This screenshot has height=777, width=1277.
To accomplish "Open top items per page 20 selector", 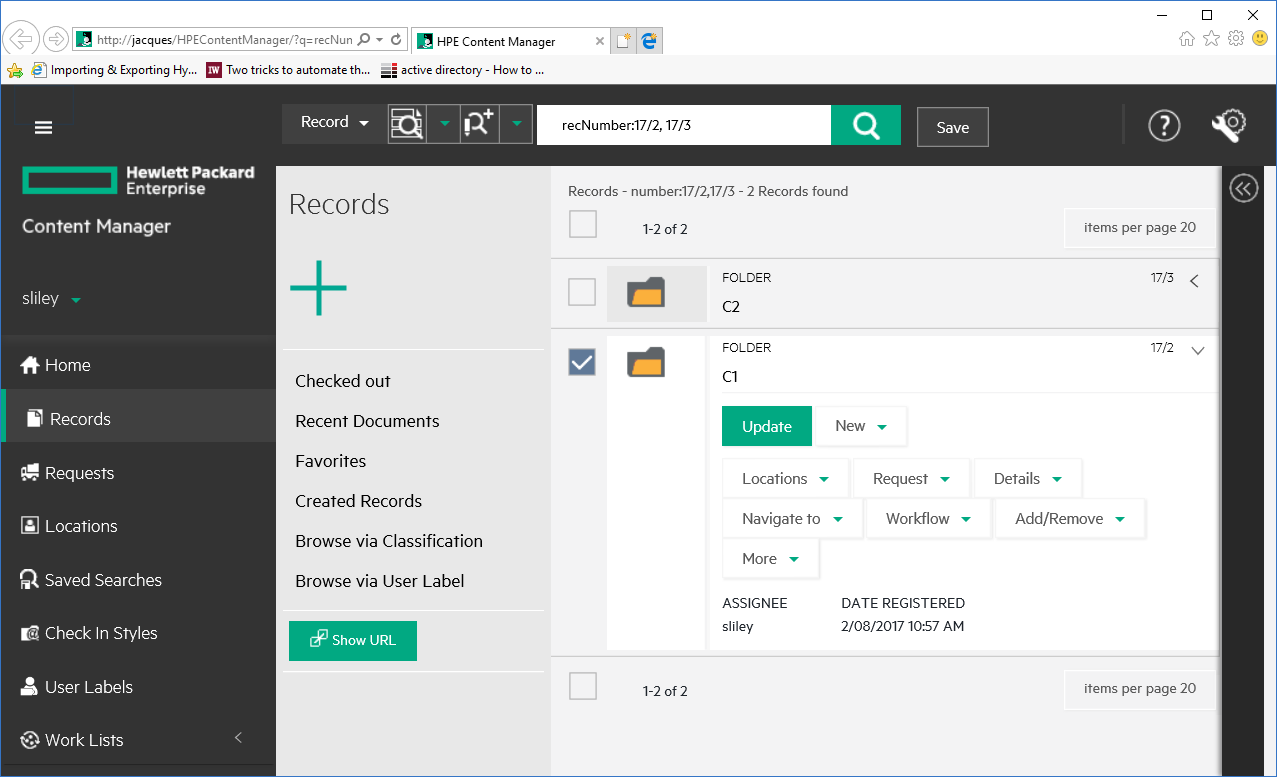I will [1140, 228].
